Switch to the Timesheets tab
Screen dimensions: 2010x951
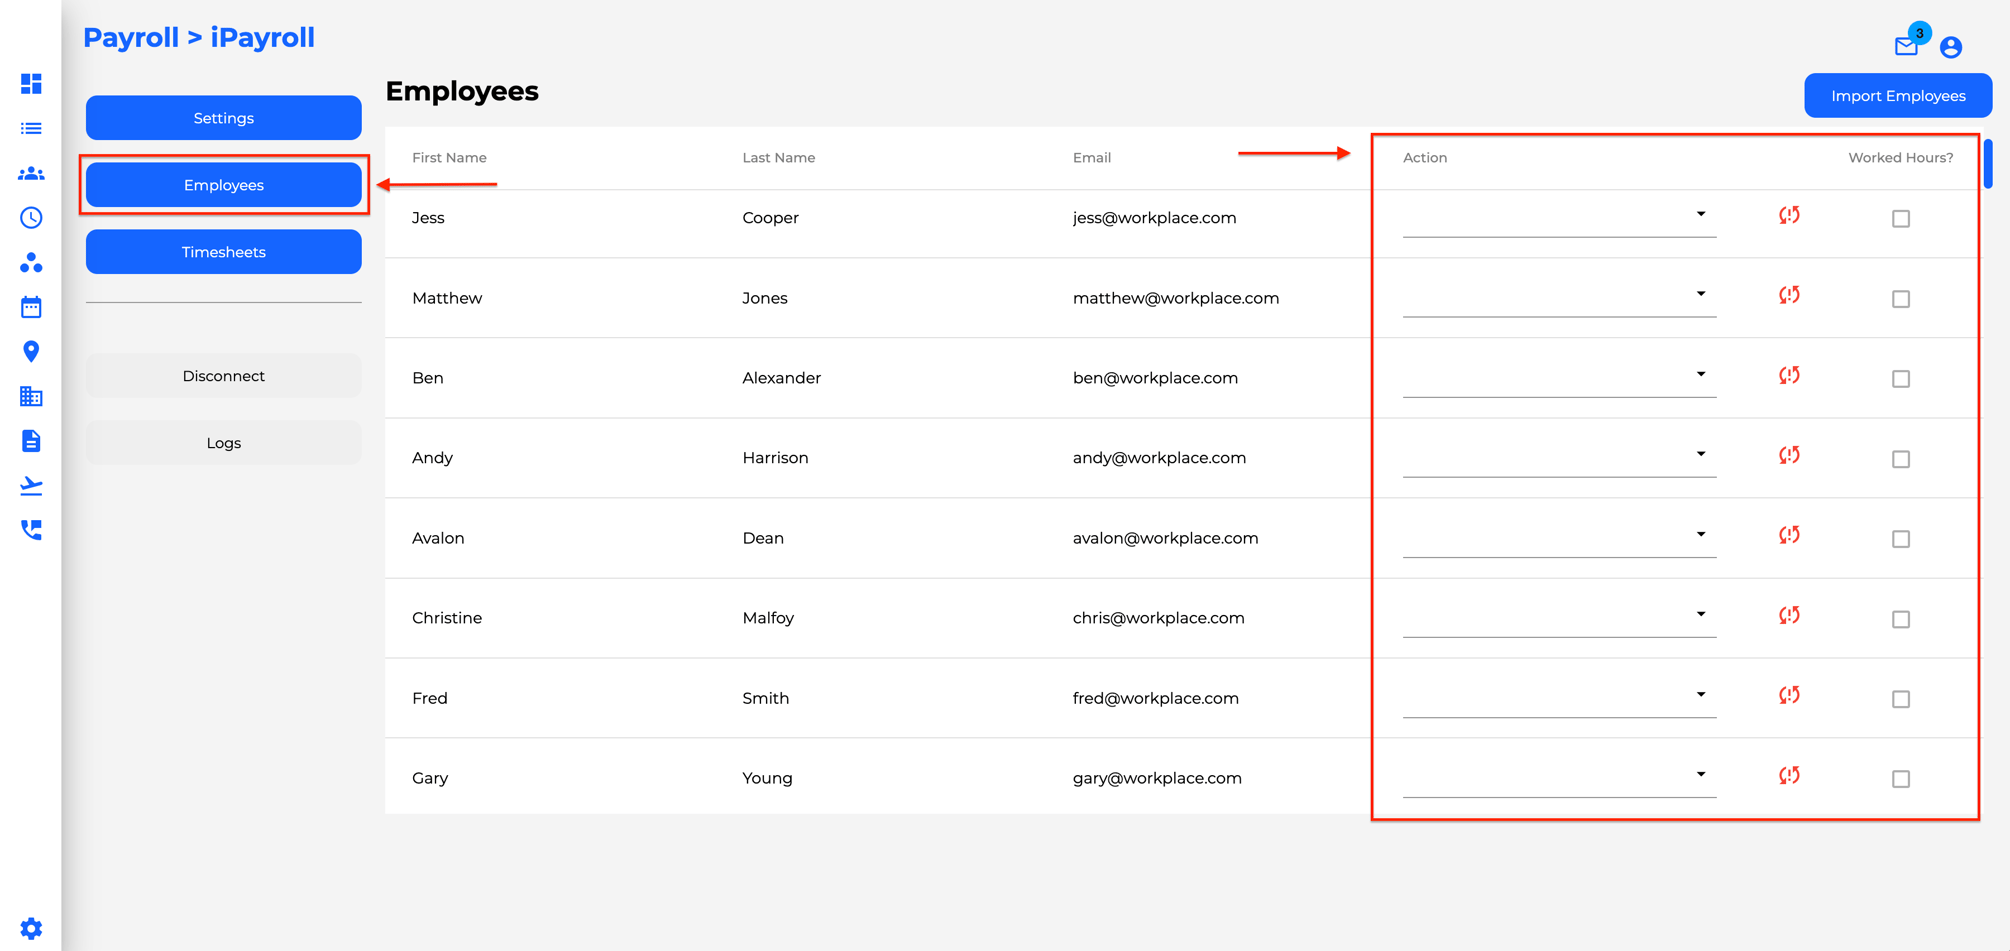(x=223, y=251)
